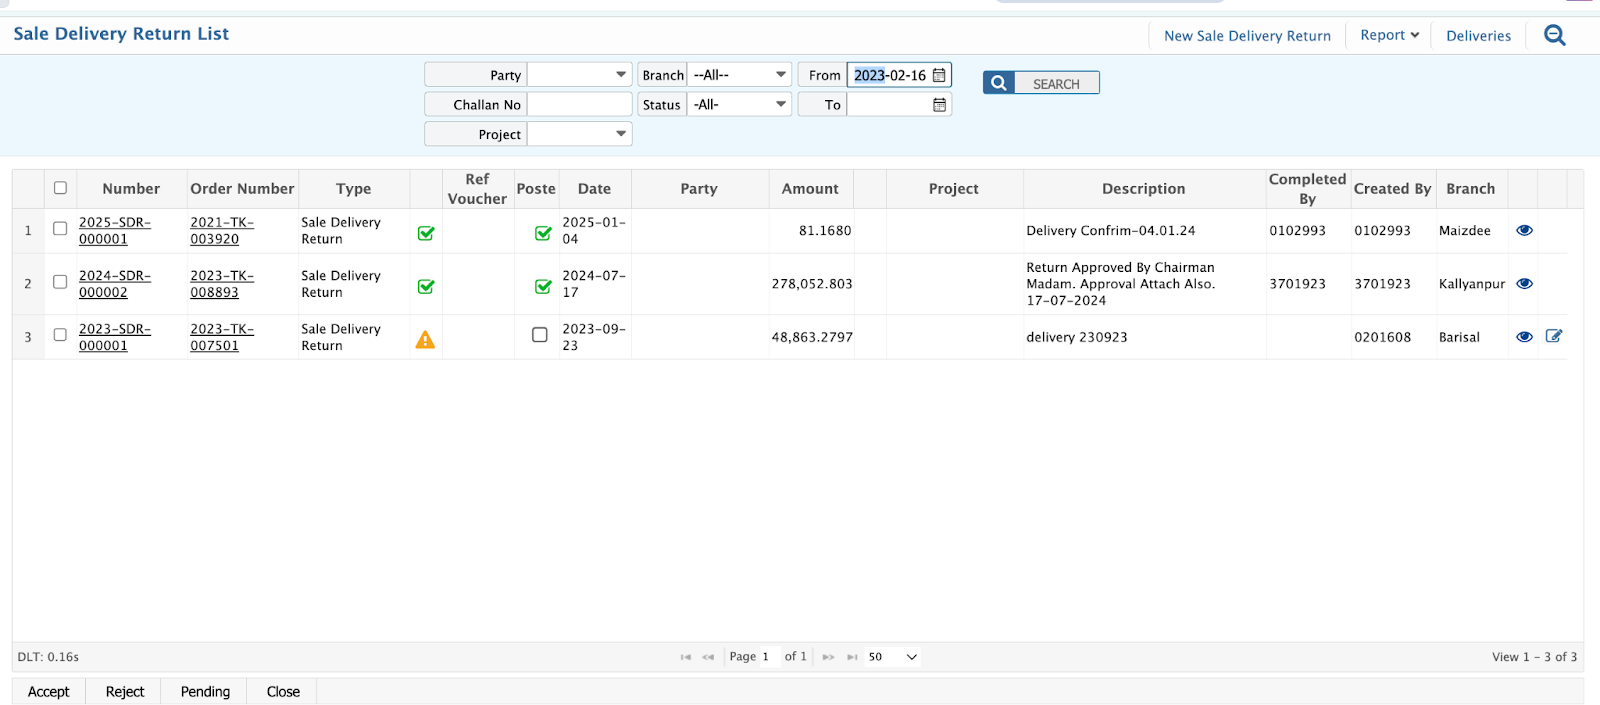Open order link 2023-TK-007501
Screen dimensions: 1600x705
click(215, 337)
